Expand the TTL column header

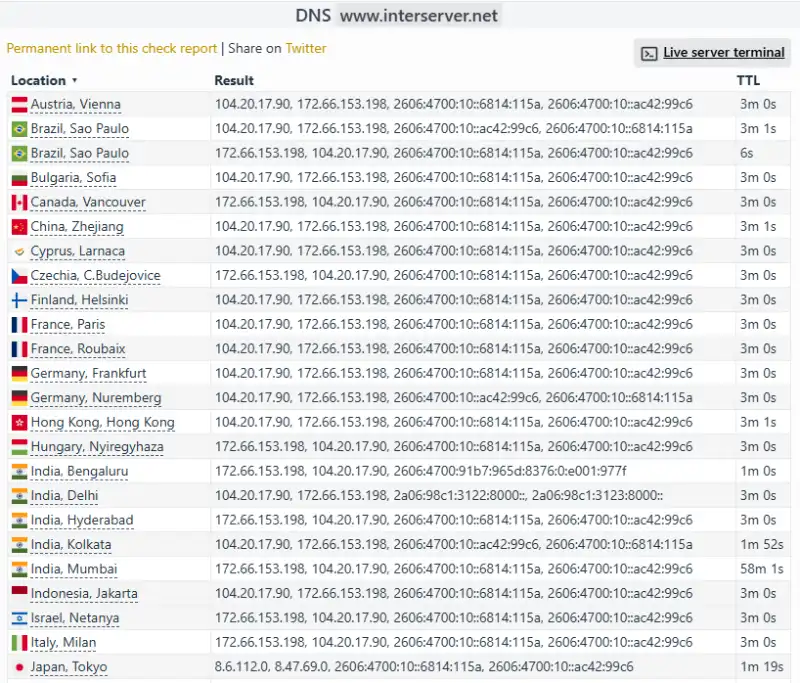point(748,80)
